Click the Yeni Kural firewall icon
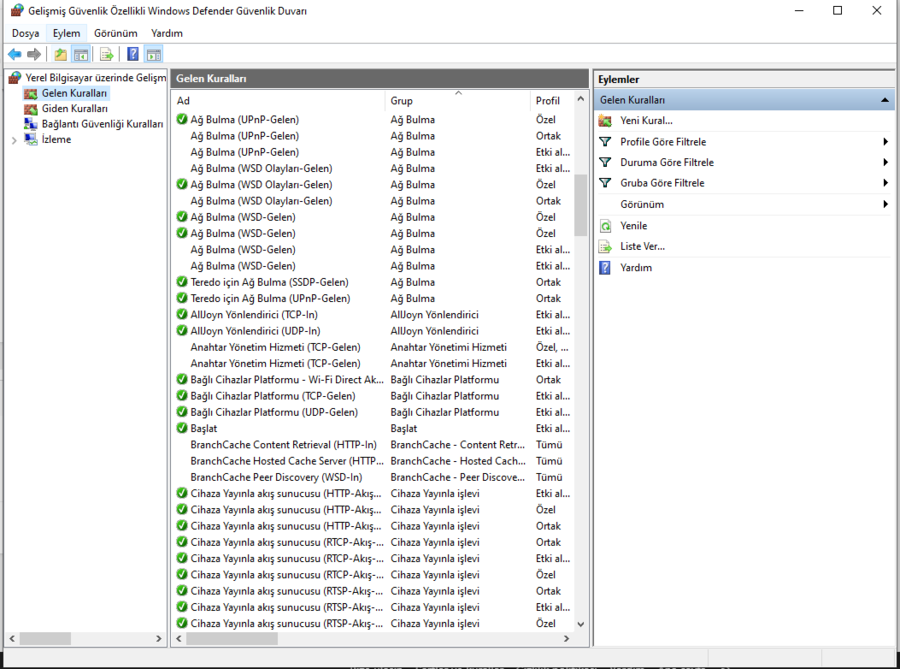The width and height of the screenshot is (900, 669). point(605,121)
